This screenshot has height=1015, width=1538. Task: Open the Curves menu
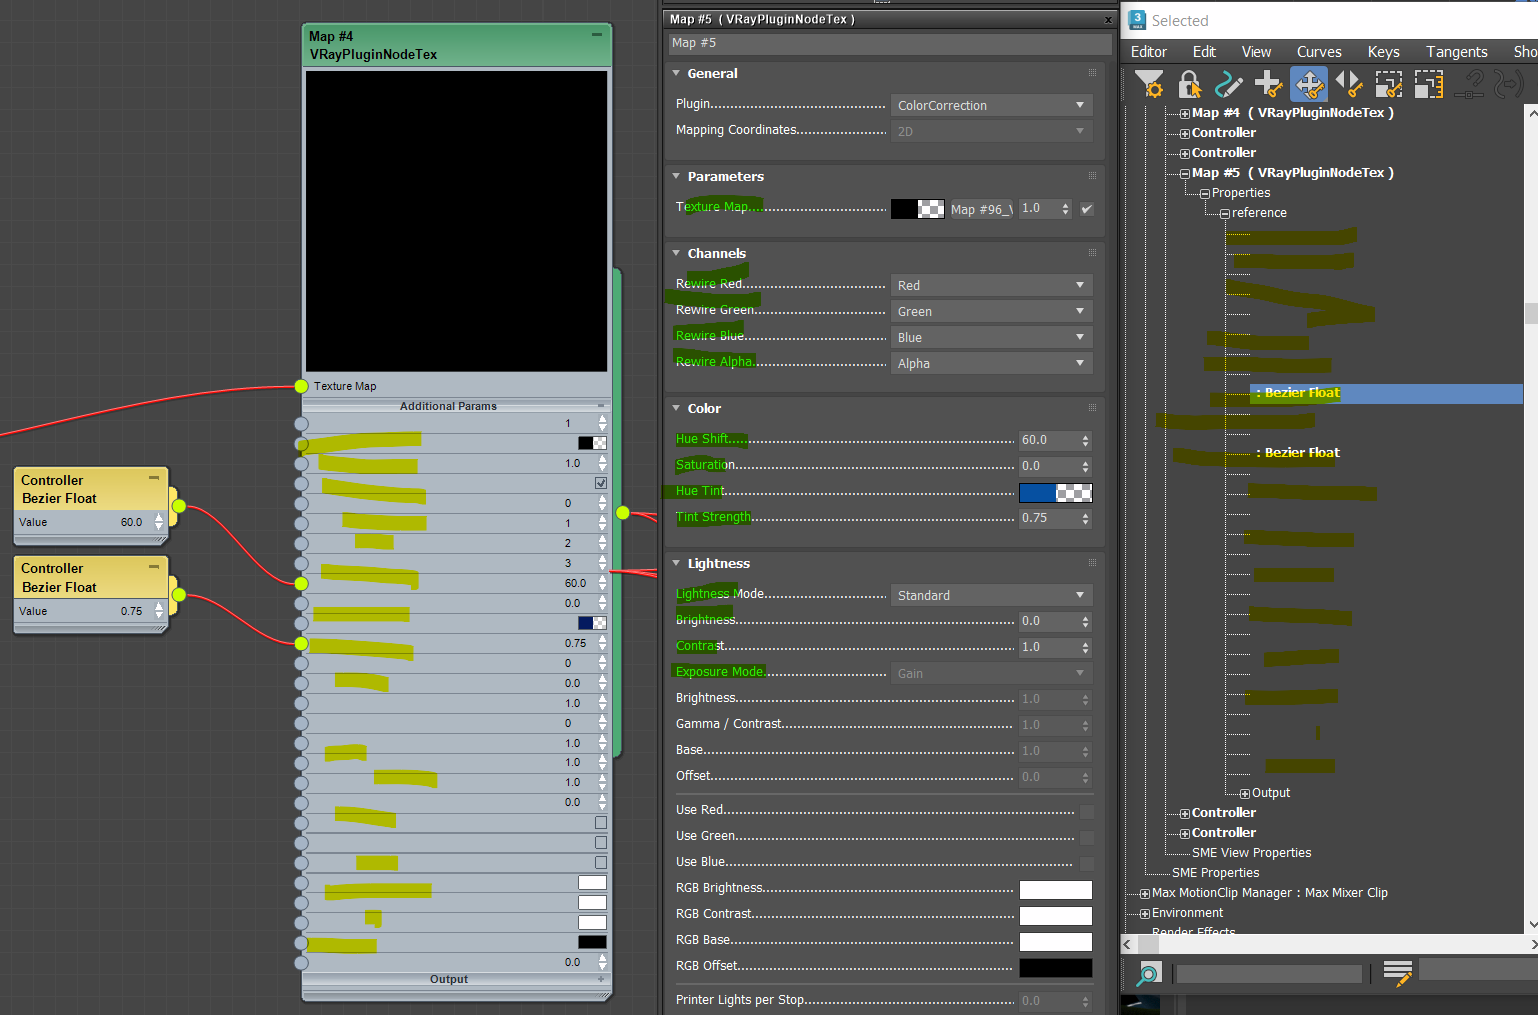pyautogui.click(x=1319, y=52)
